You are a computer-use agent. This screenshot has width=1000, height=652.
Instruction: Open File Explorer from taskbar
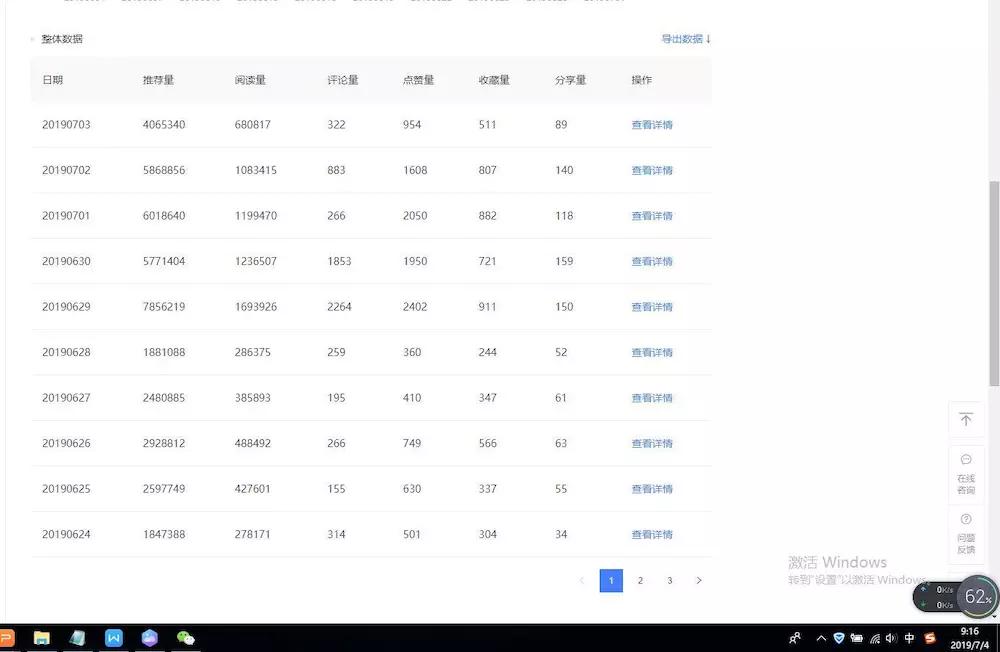pyautogui.click(x=41, y=637)
